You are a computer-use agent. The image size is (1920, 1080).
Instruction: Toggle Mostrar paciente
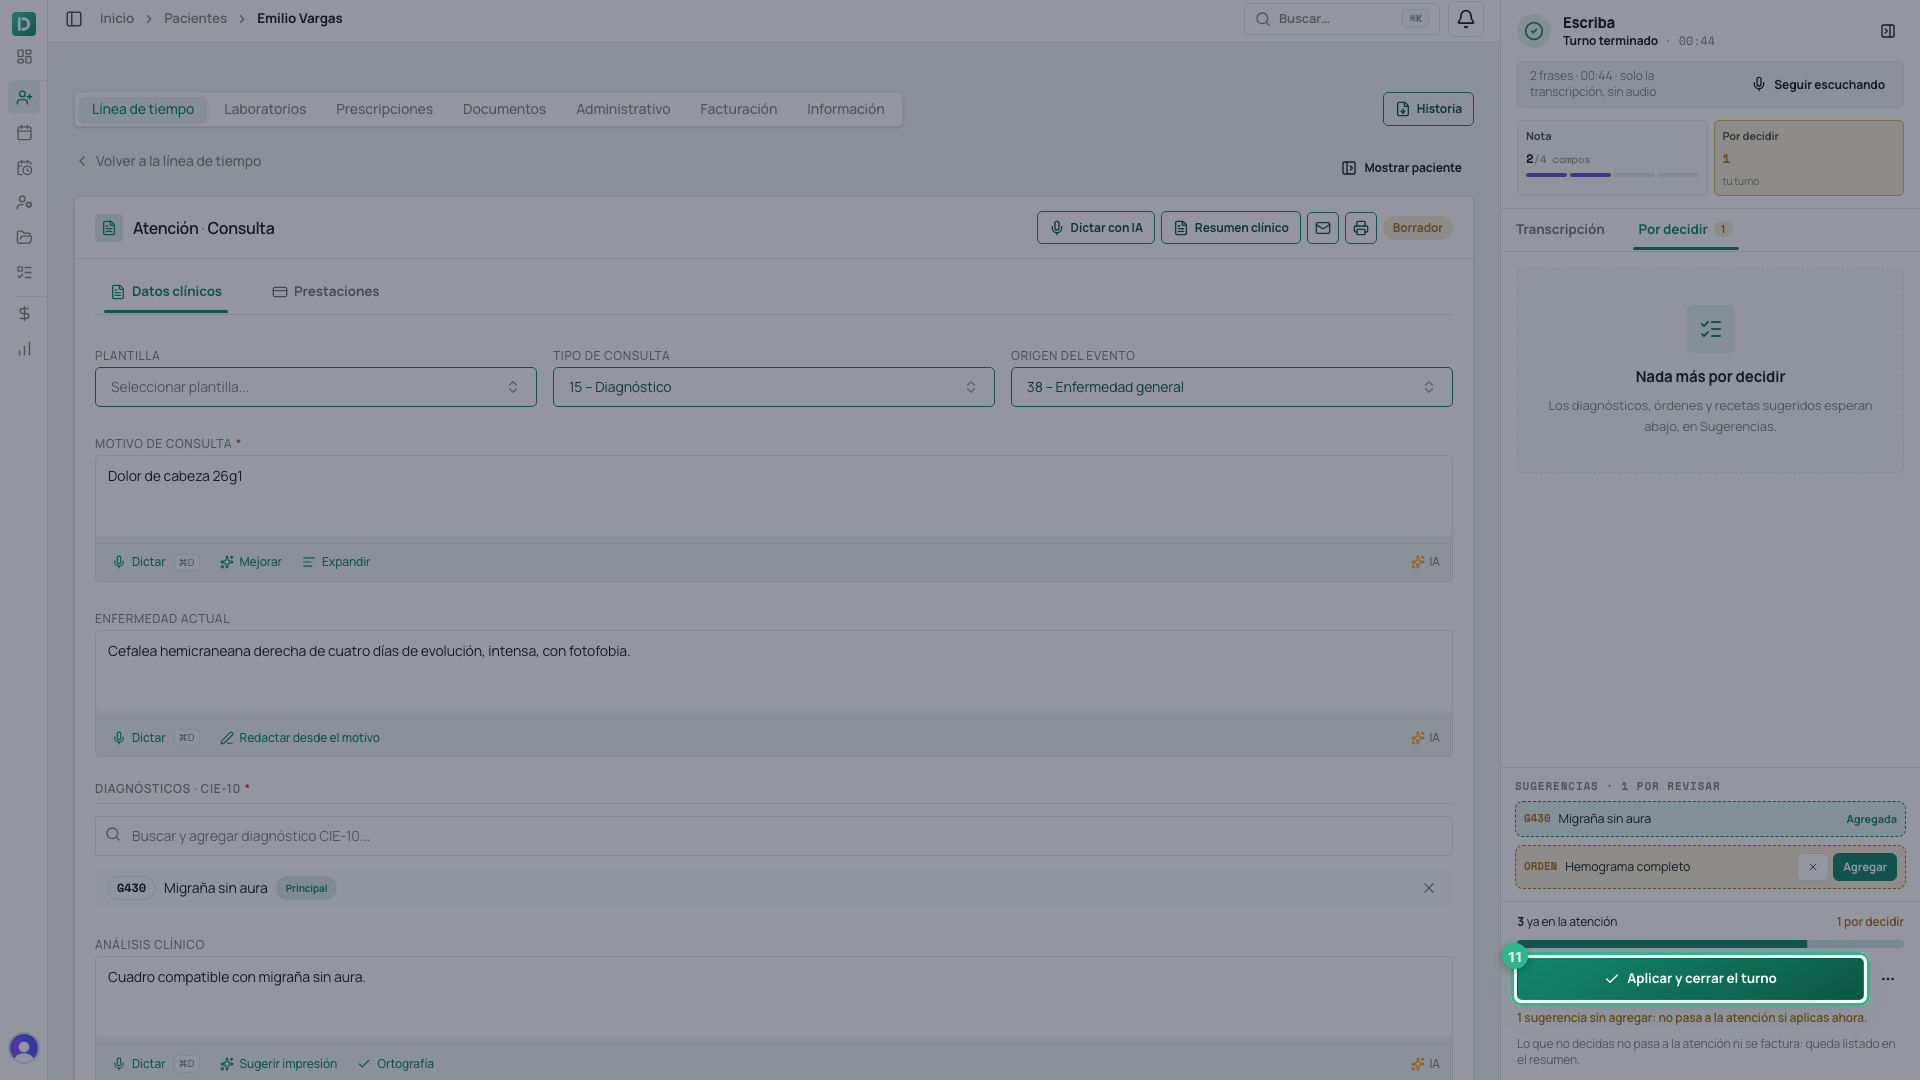tap(1401, 168)
